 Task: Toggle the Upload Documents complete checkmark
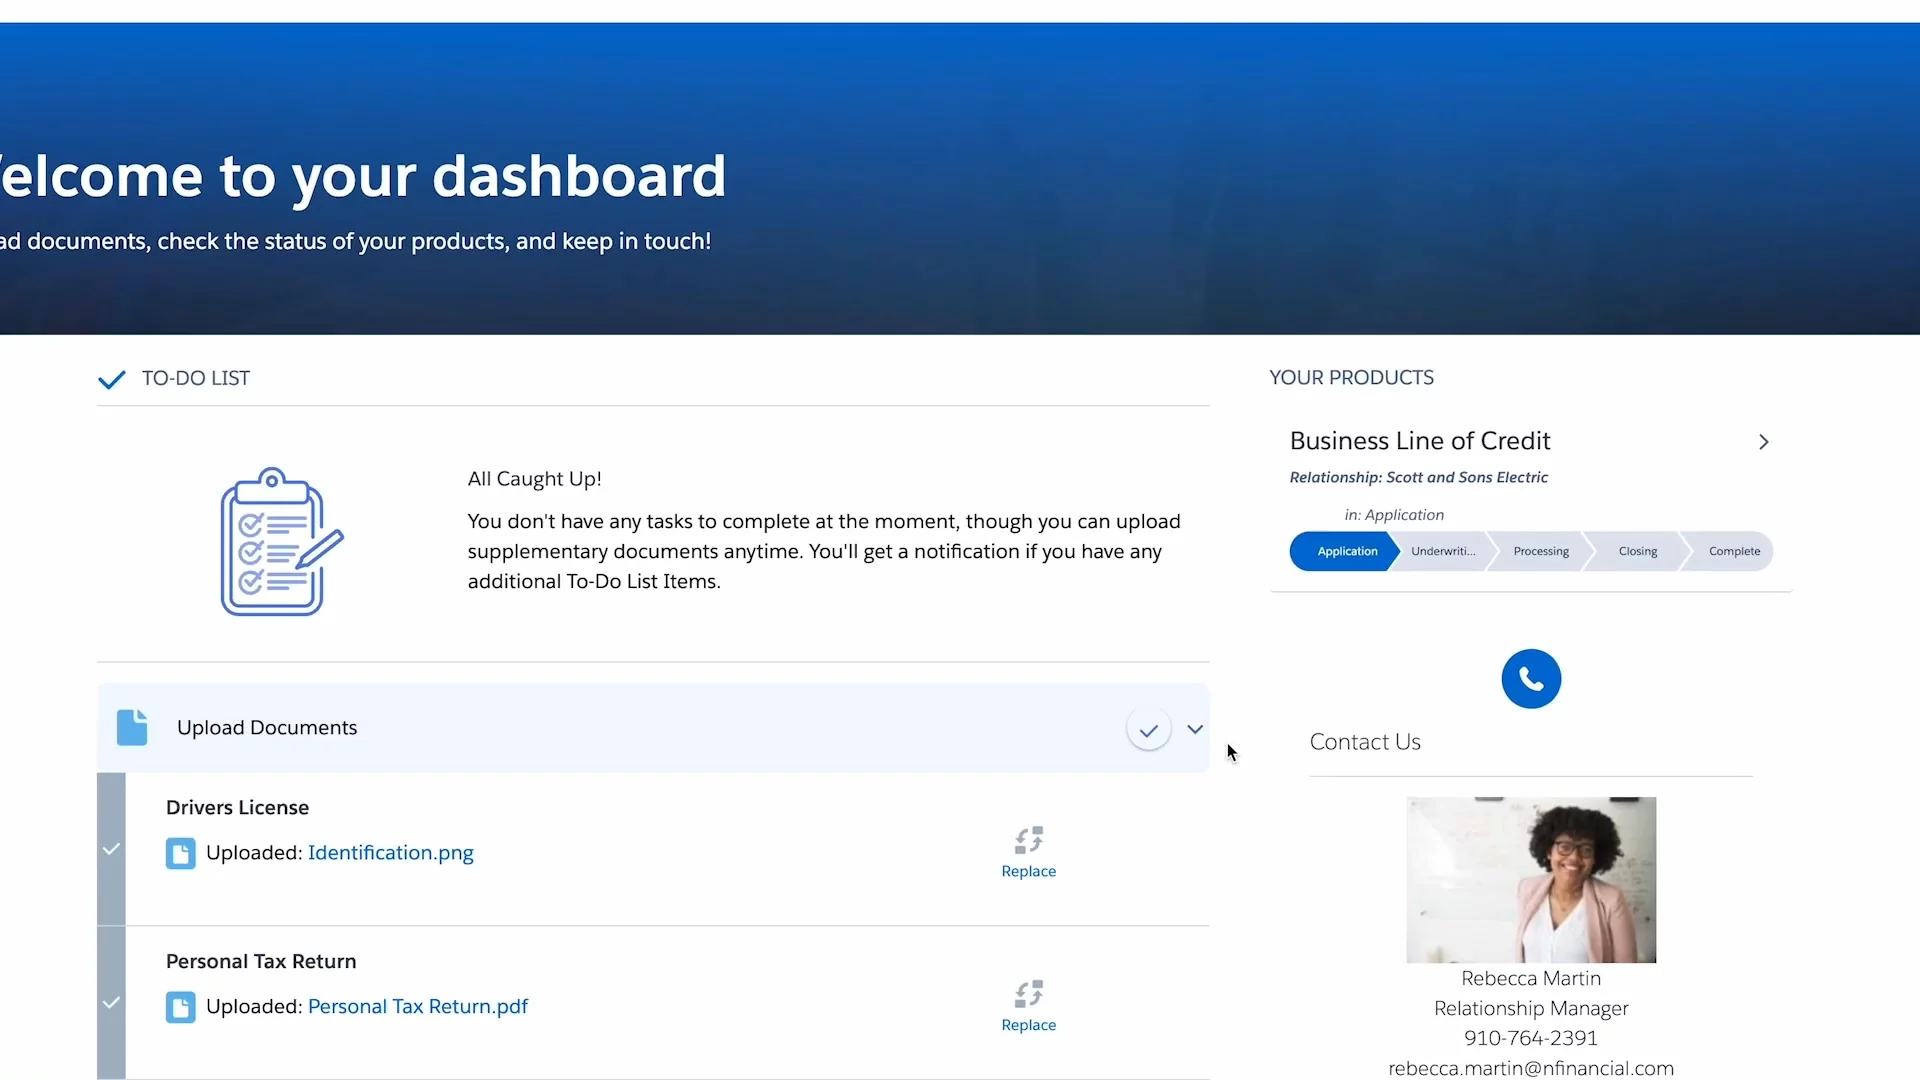1148,730
